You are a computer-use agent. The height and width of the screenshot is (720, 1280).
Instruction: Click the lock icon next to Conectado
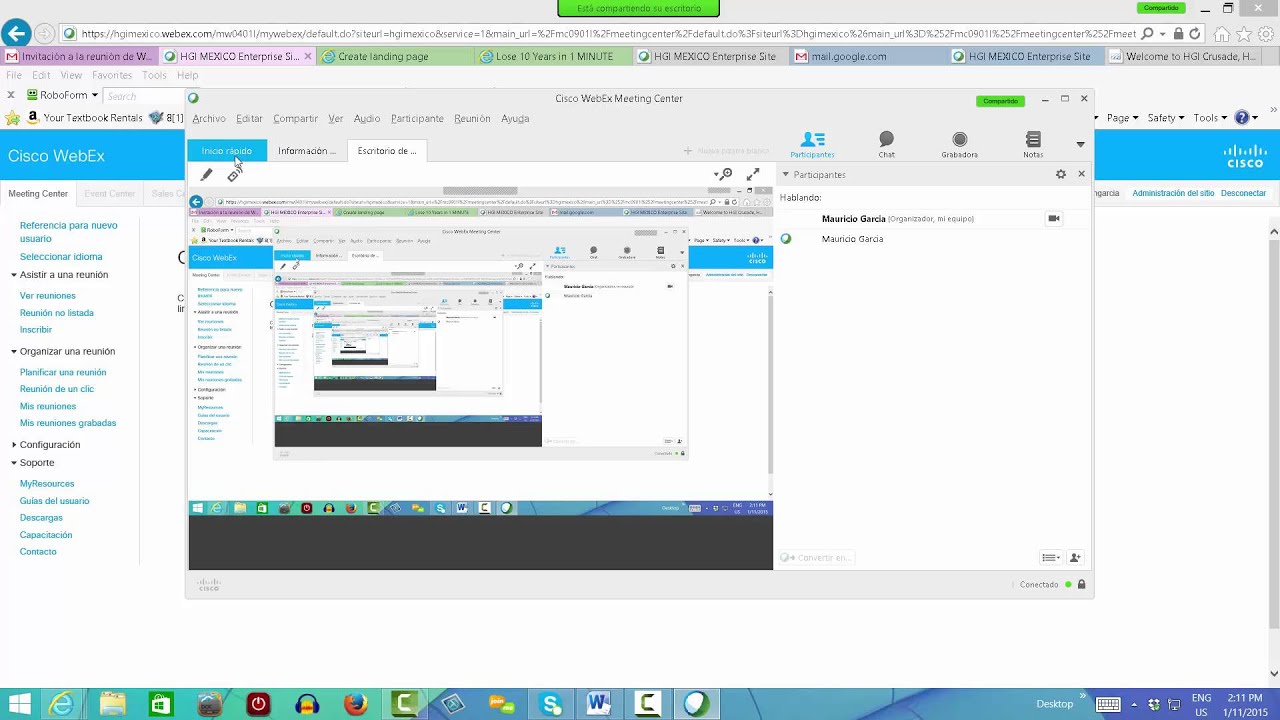[x=1081, y=584]
